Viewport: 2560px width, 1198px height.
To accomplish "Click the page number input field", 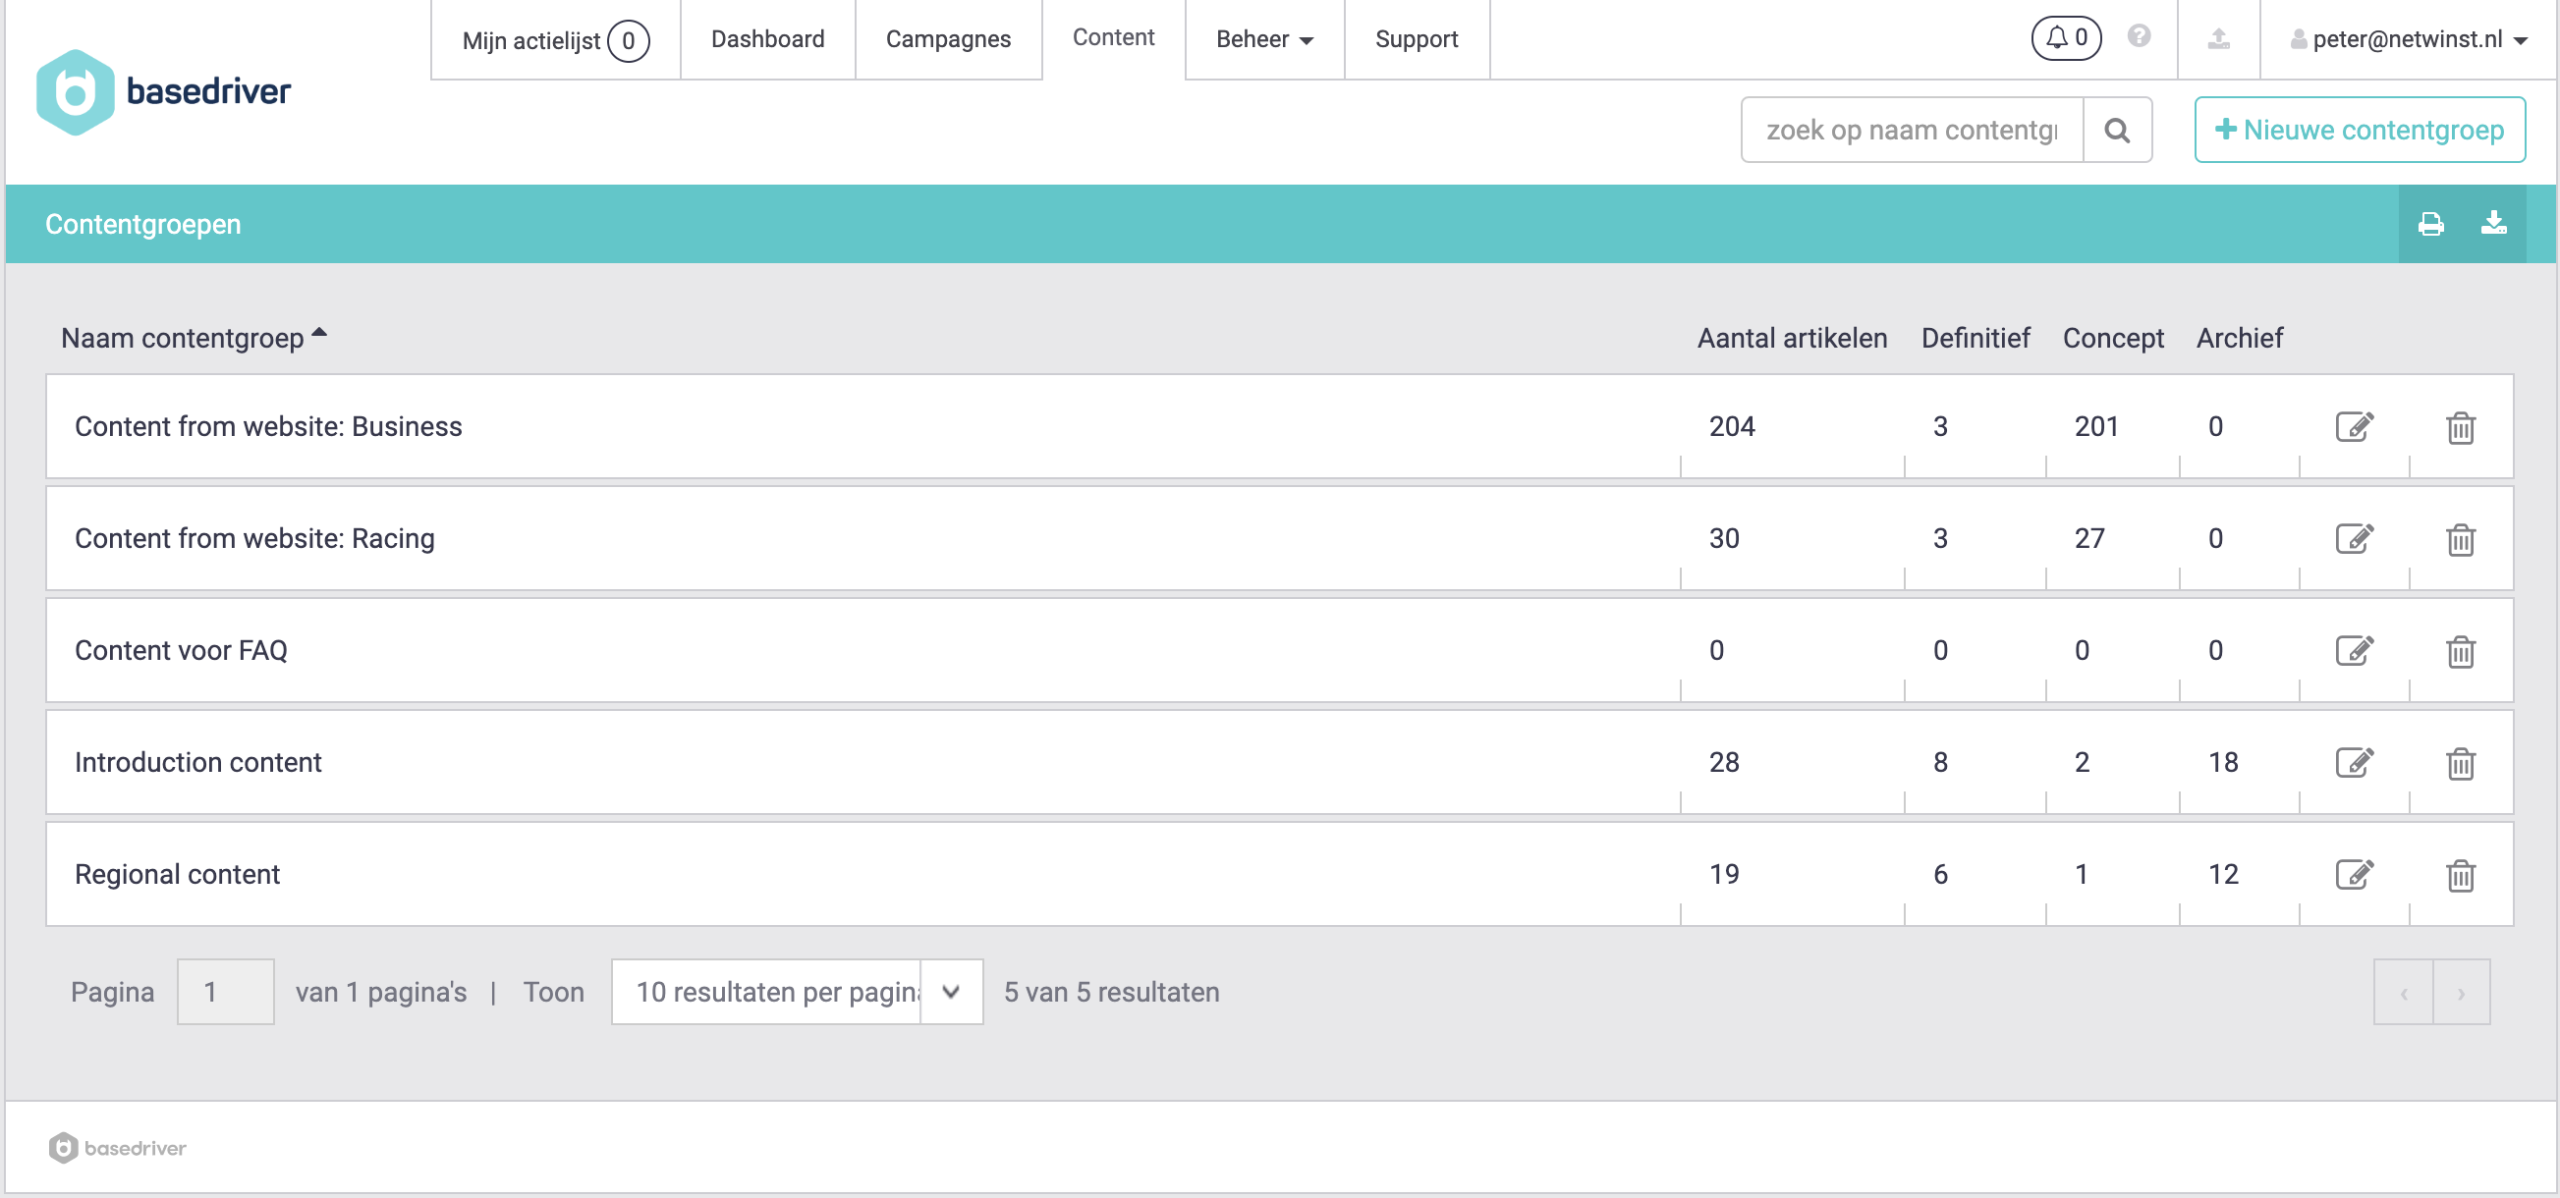I will pos(226,992).
